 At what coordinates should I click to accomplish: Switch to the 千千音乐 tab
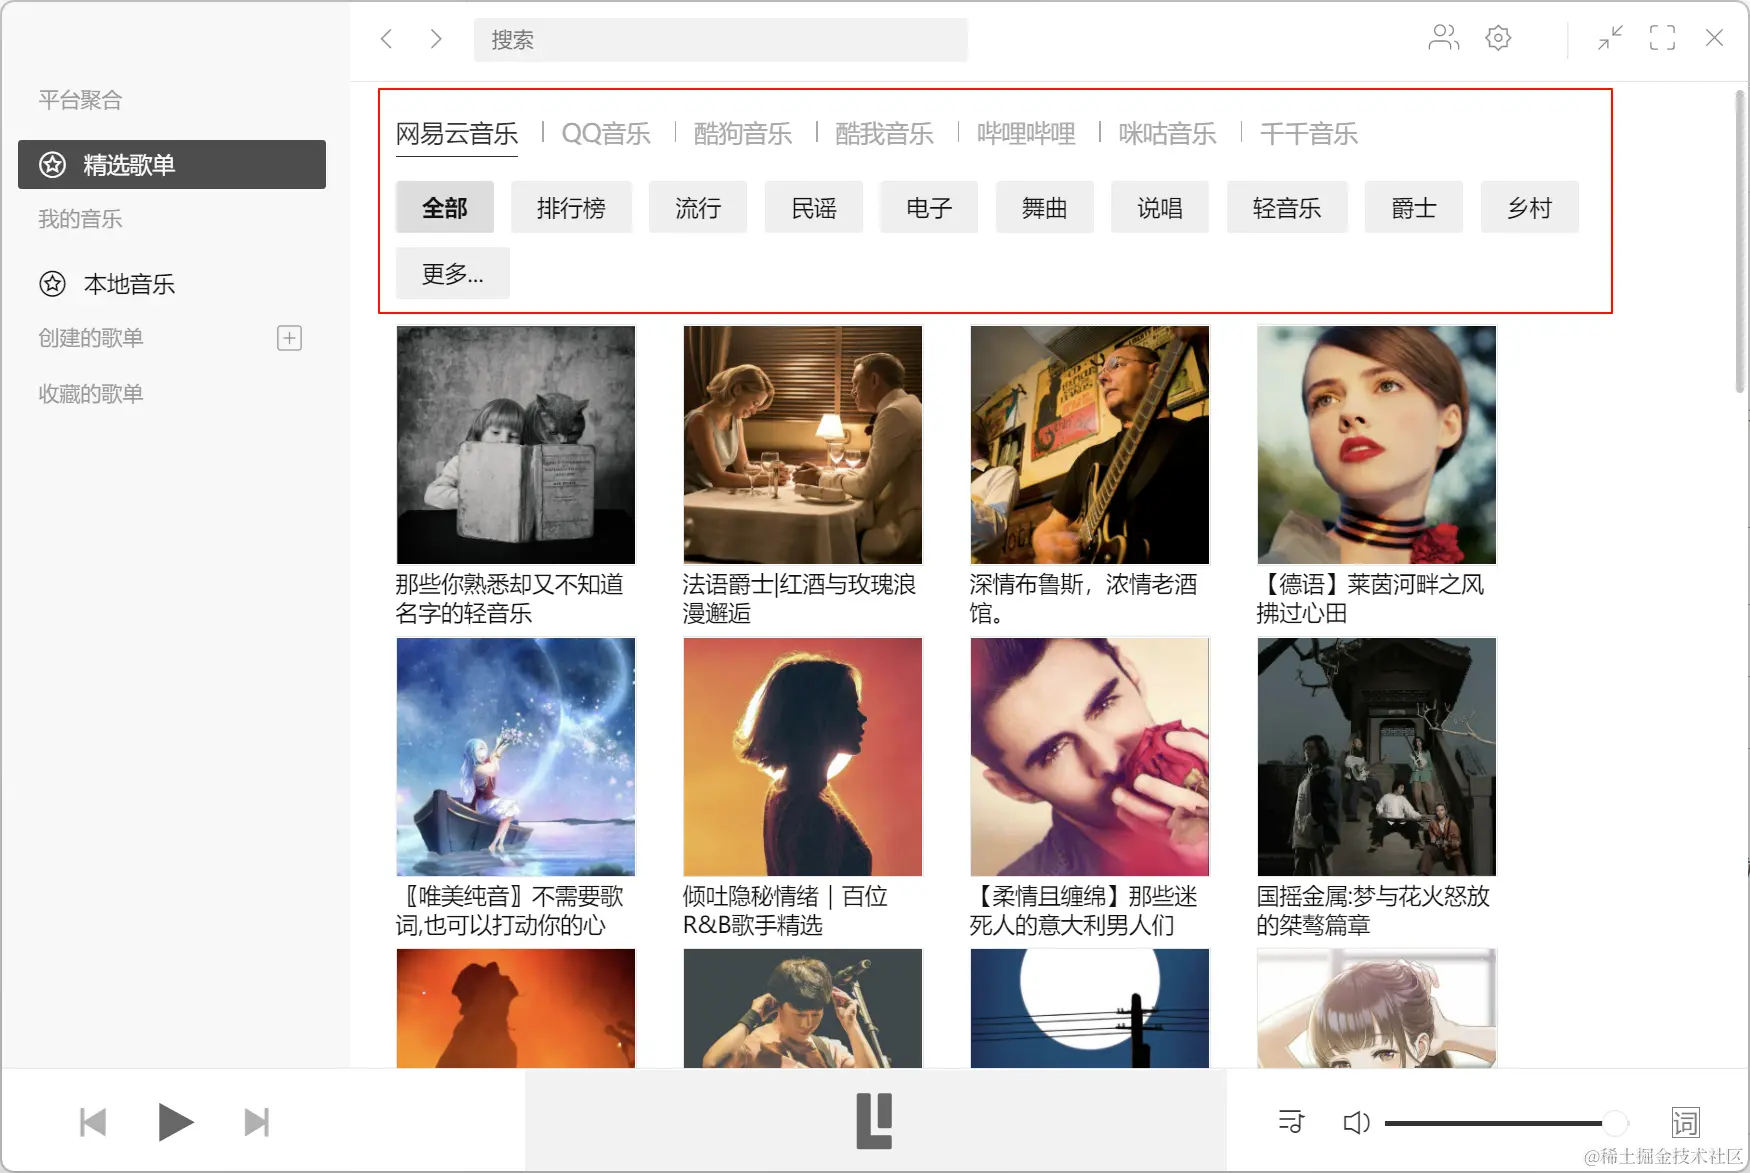click(1309, 134)
